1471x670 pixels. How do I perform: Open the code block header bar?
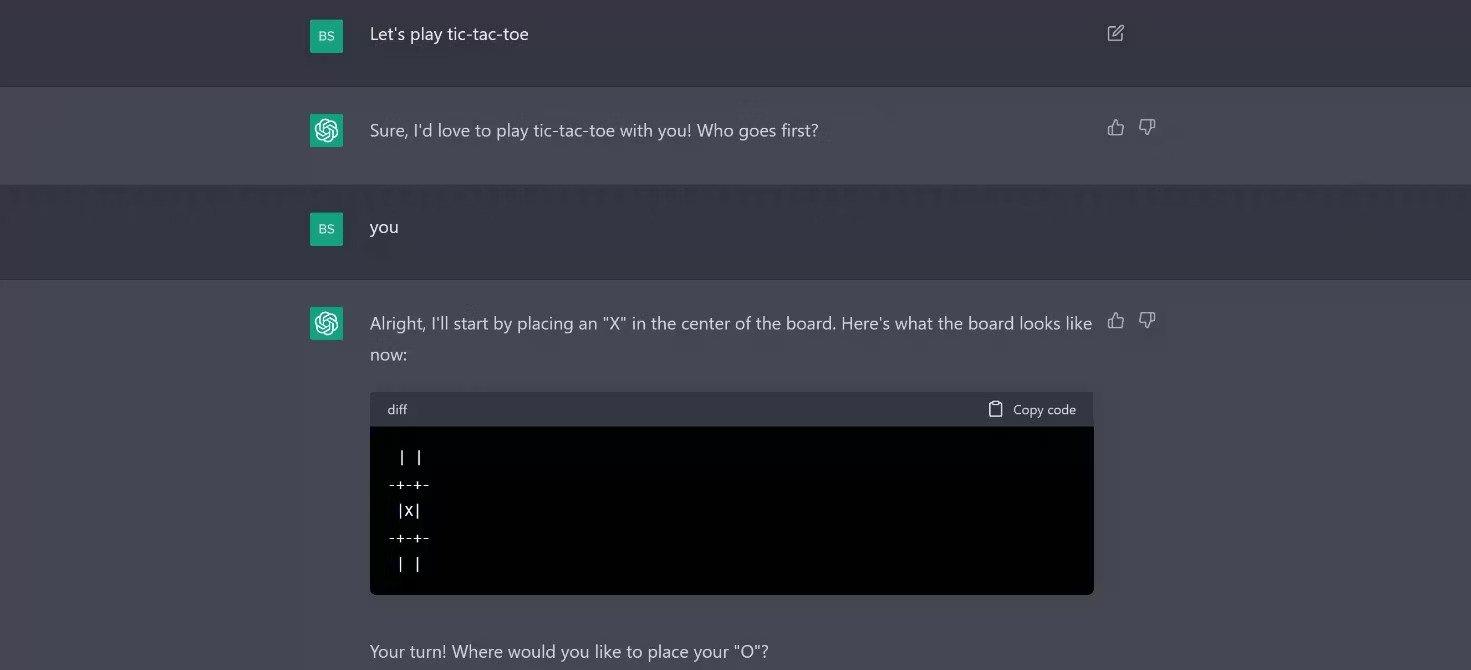(x=700, y=409)
